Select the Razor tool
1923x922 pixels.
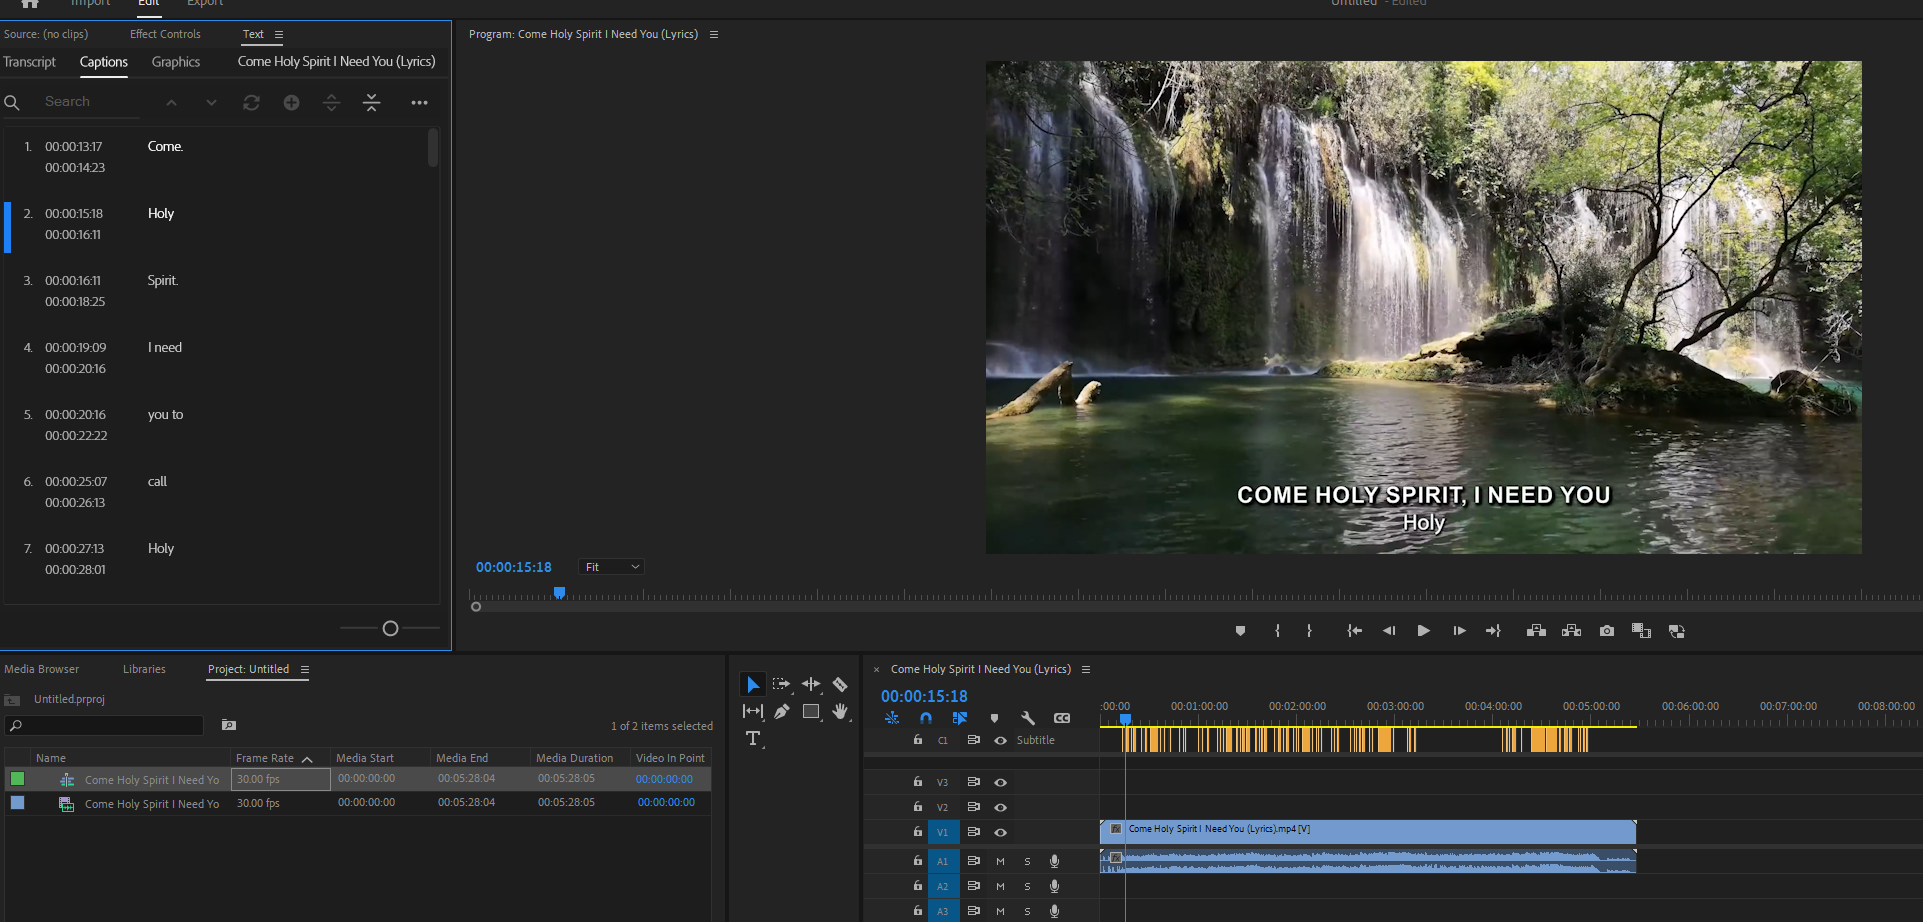840,684
